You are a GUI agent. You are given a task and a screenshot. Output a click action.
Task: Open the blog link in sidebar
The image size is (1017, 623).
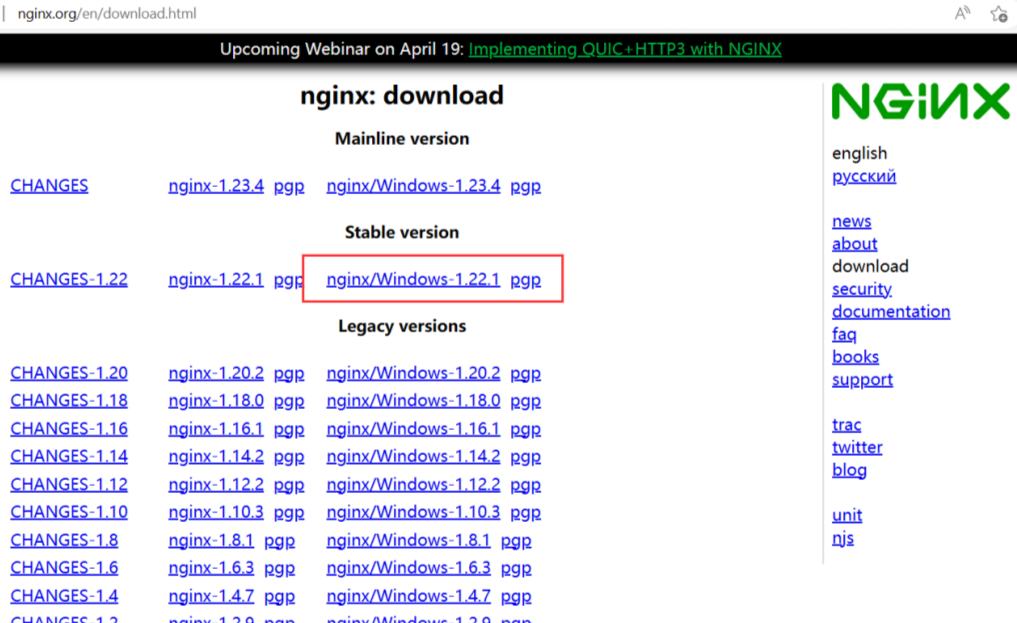pos(849,470)
